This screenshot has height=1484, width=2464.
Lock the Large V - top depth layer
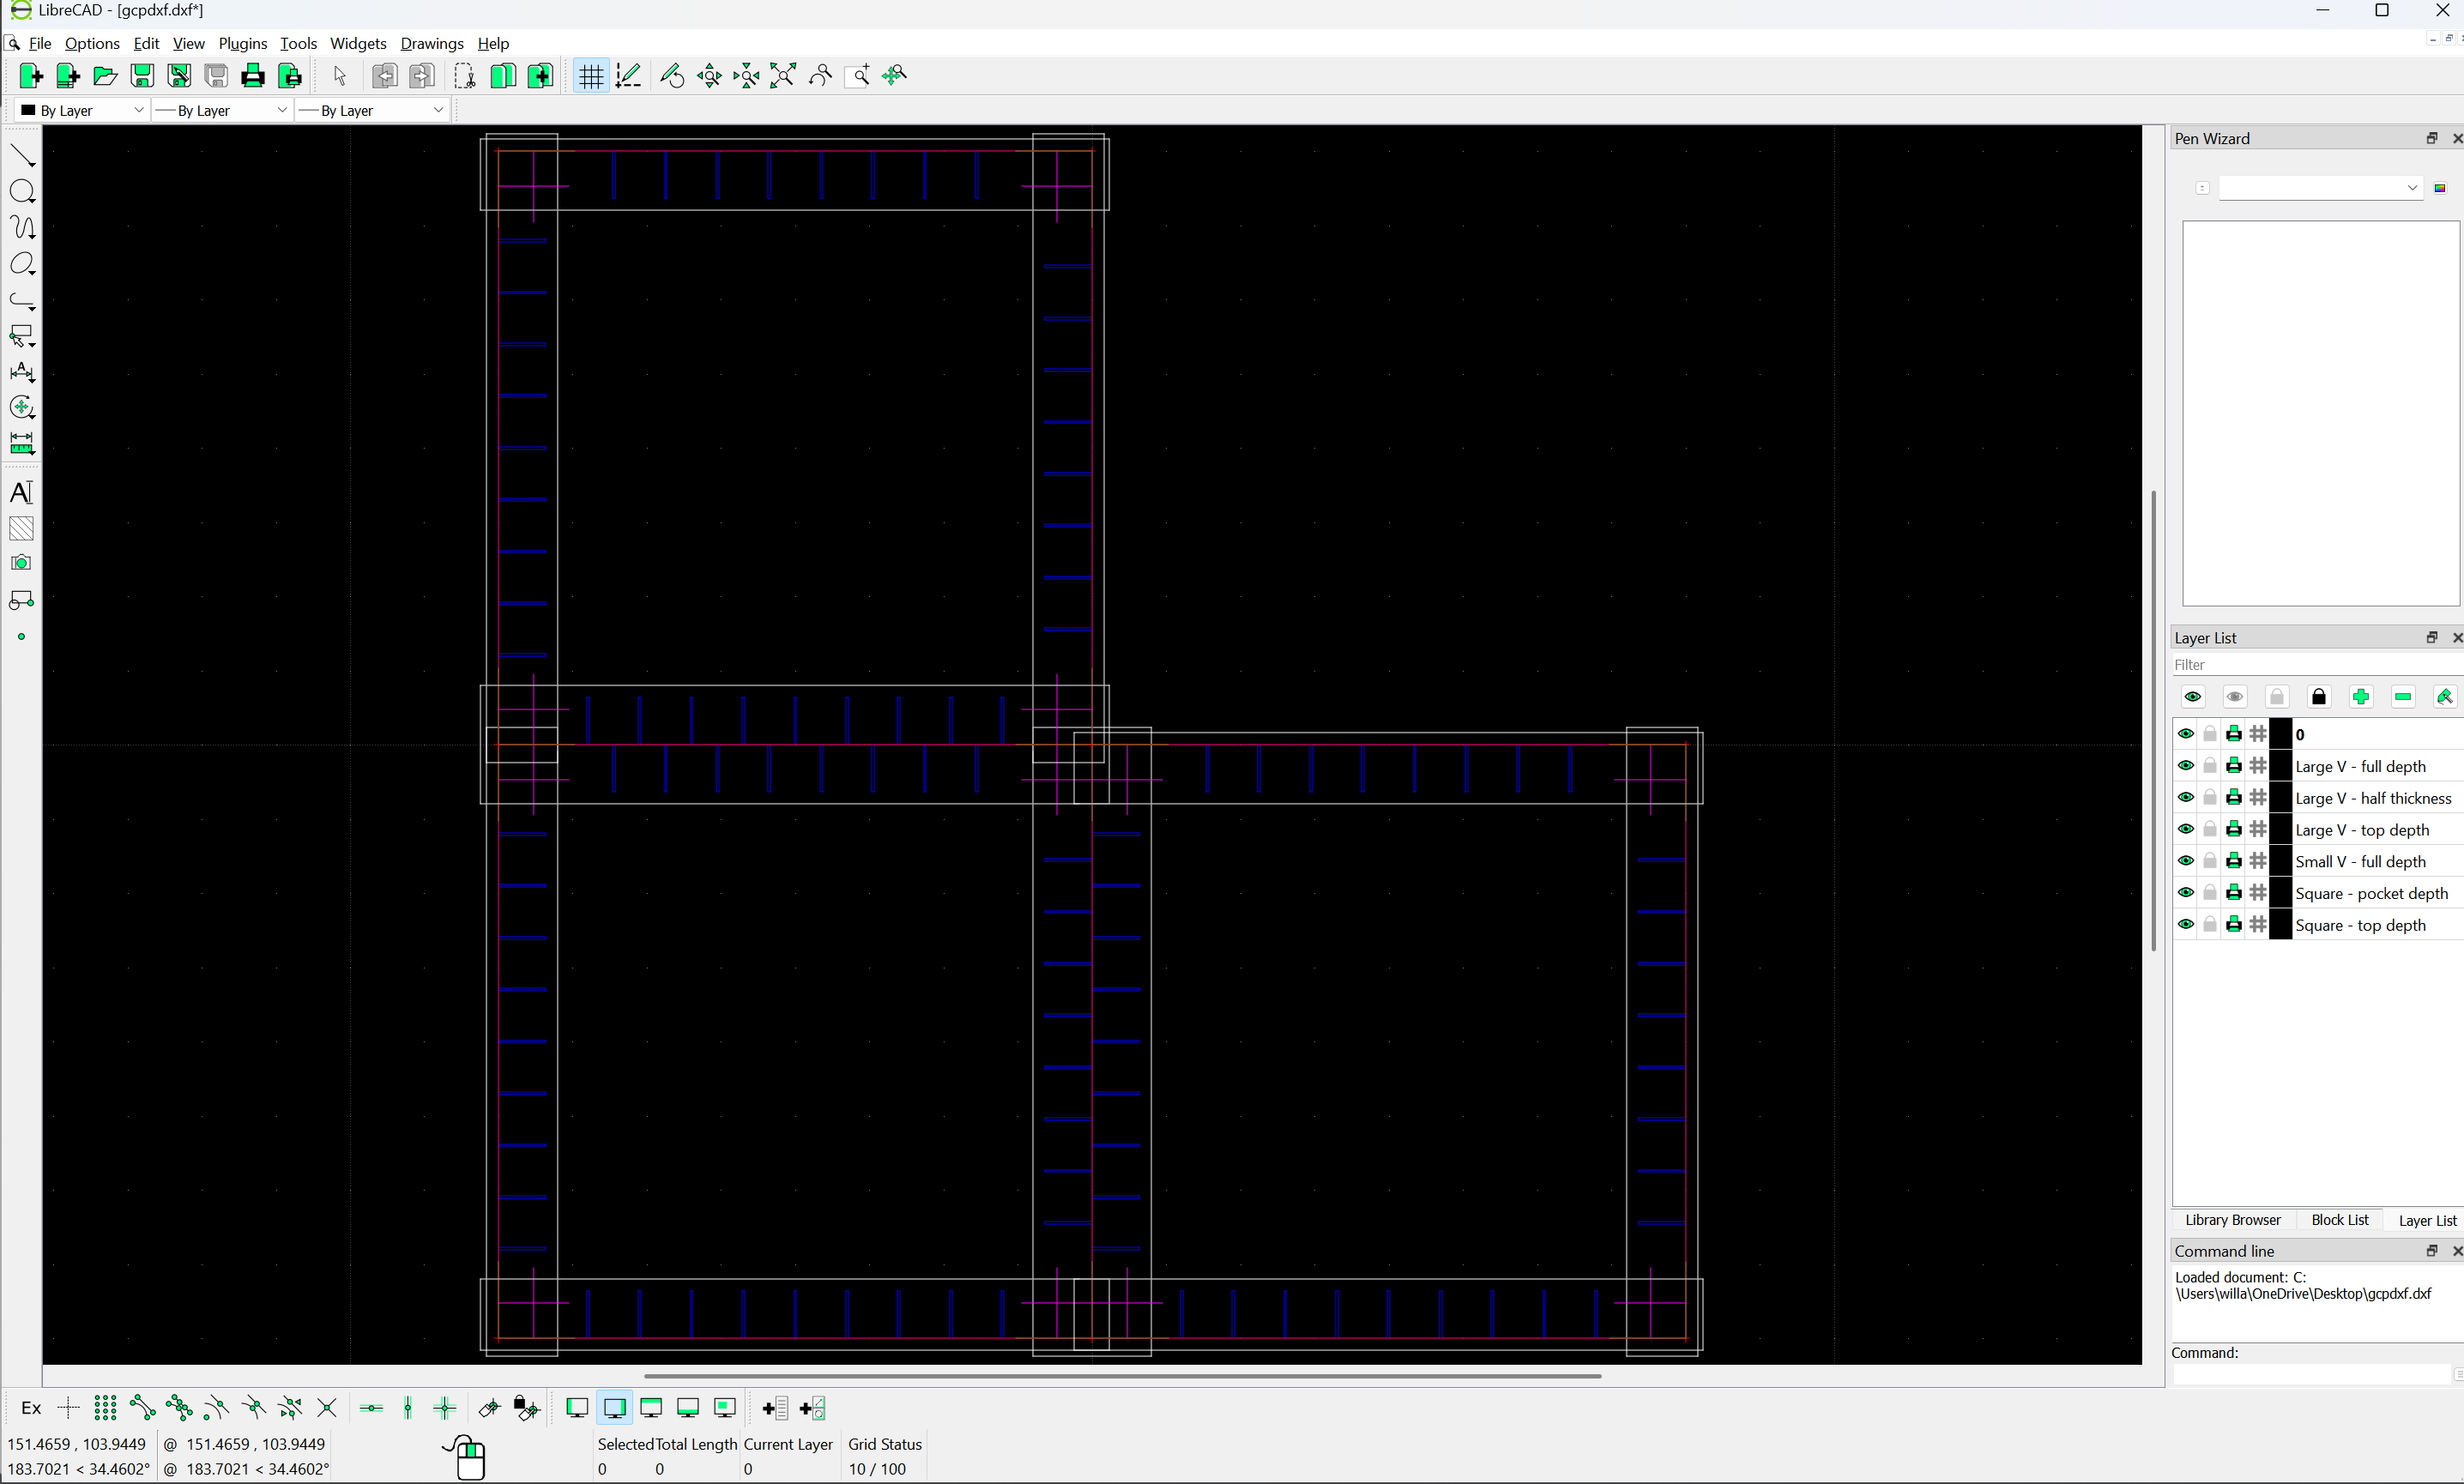tap(2210, 829)
